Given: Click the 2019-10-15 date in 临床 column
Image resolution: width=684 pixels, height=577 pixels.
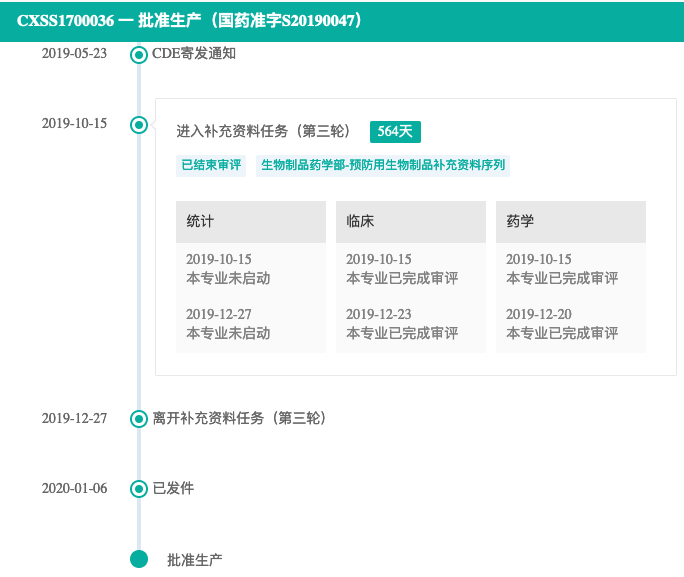Looking at the screenshot, I should [x=379, y=259].
